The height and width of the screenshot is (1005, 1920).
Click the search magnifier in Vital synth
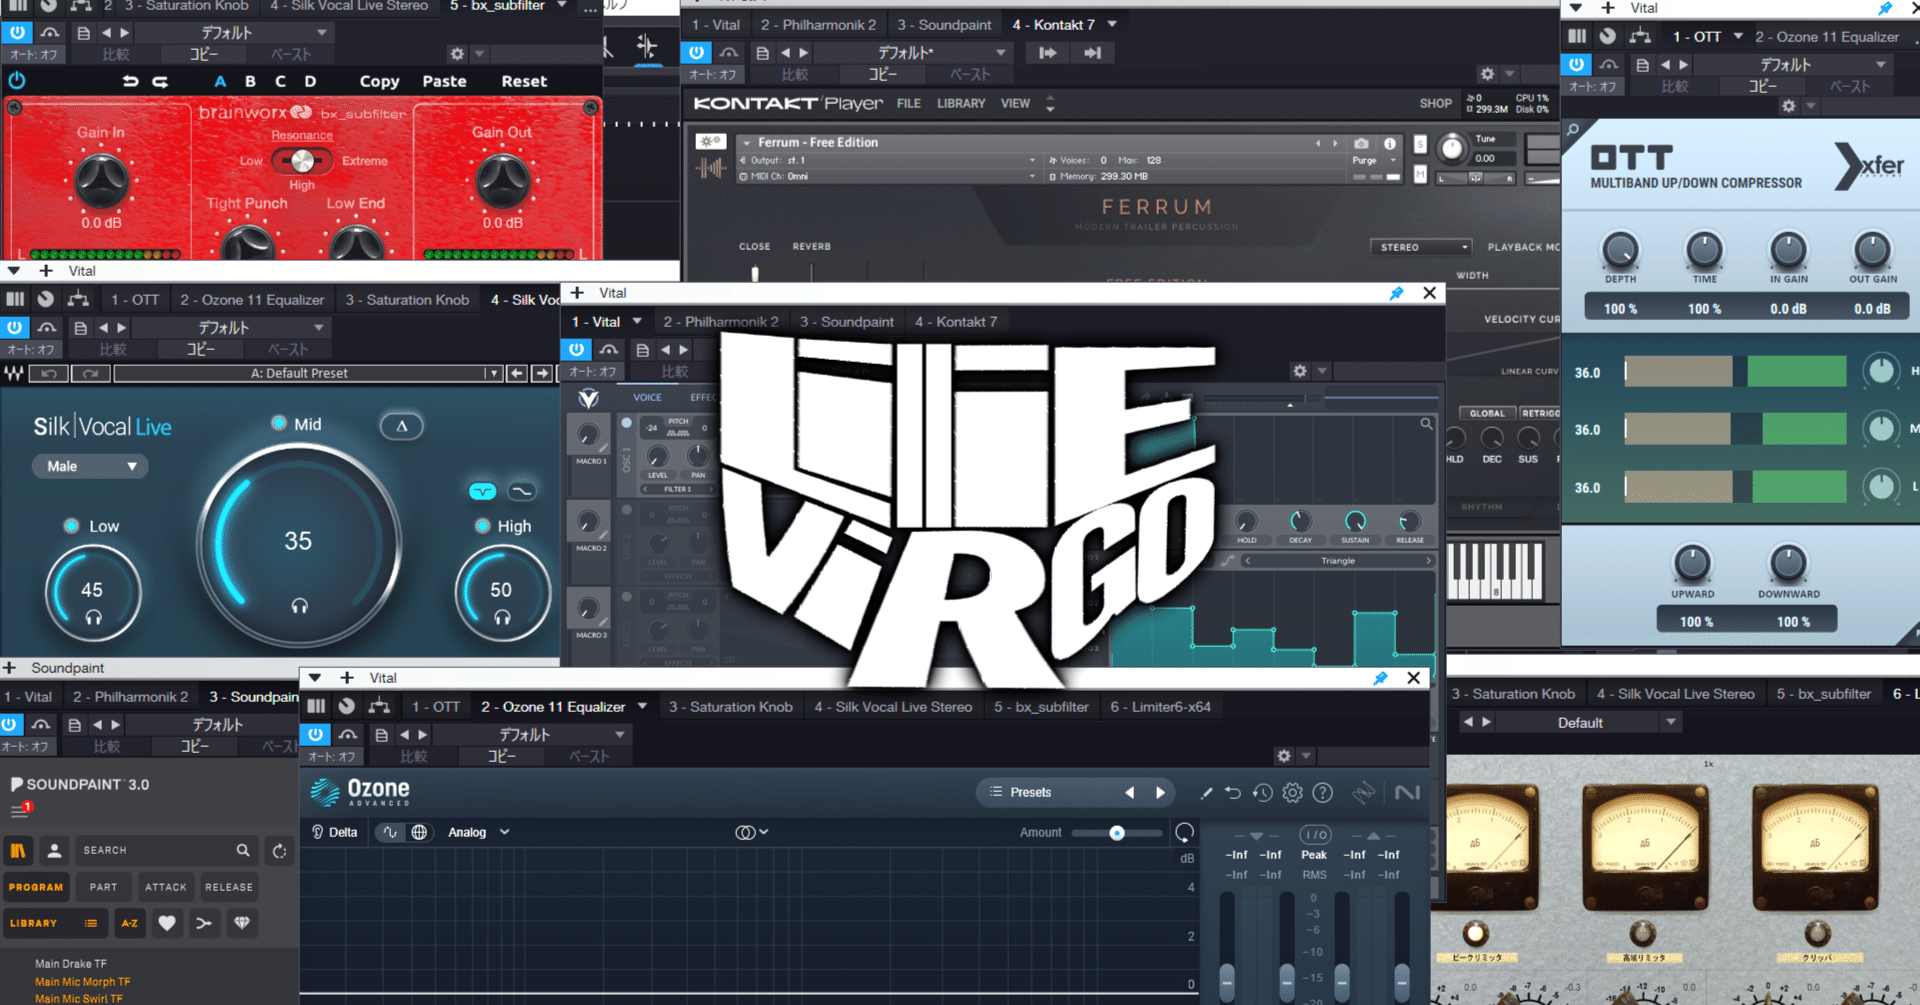(x=1426, y=424)
